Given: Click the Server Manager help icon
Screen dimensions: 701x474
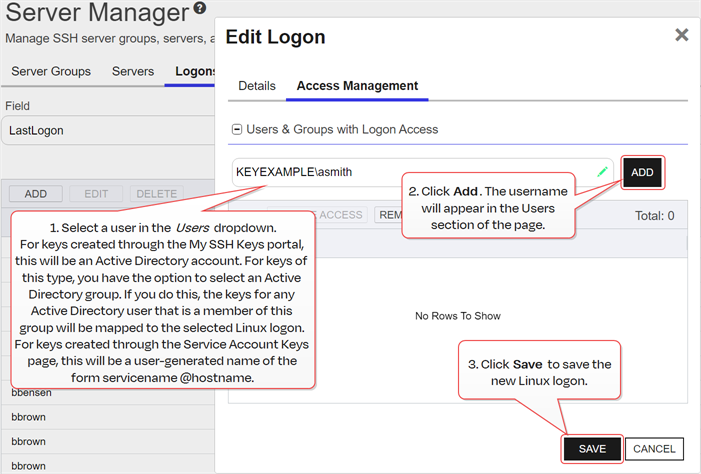Looking at the screenshot, I should [x=200, y=11].
